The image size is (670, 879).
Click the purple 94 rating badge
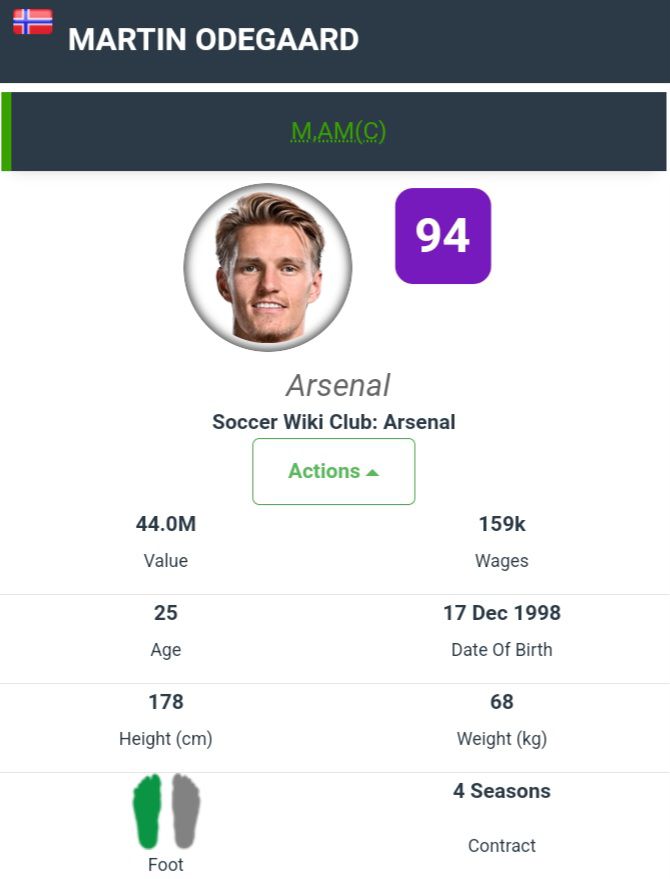[x=443, y=236]
